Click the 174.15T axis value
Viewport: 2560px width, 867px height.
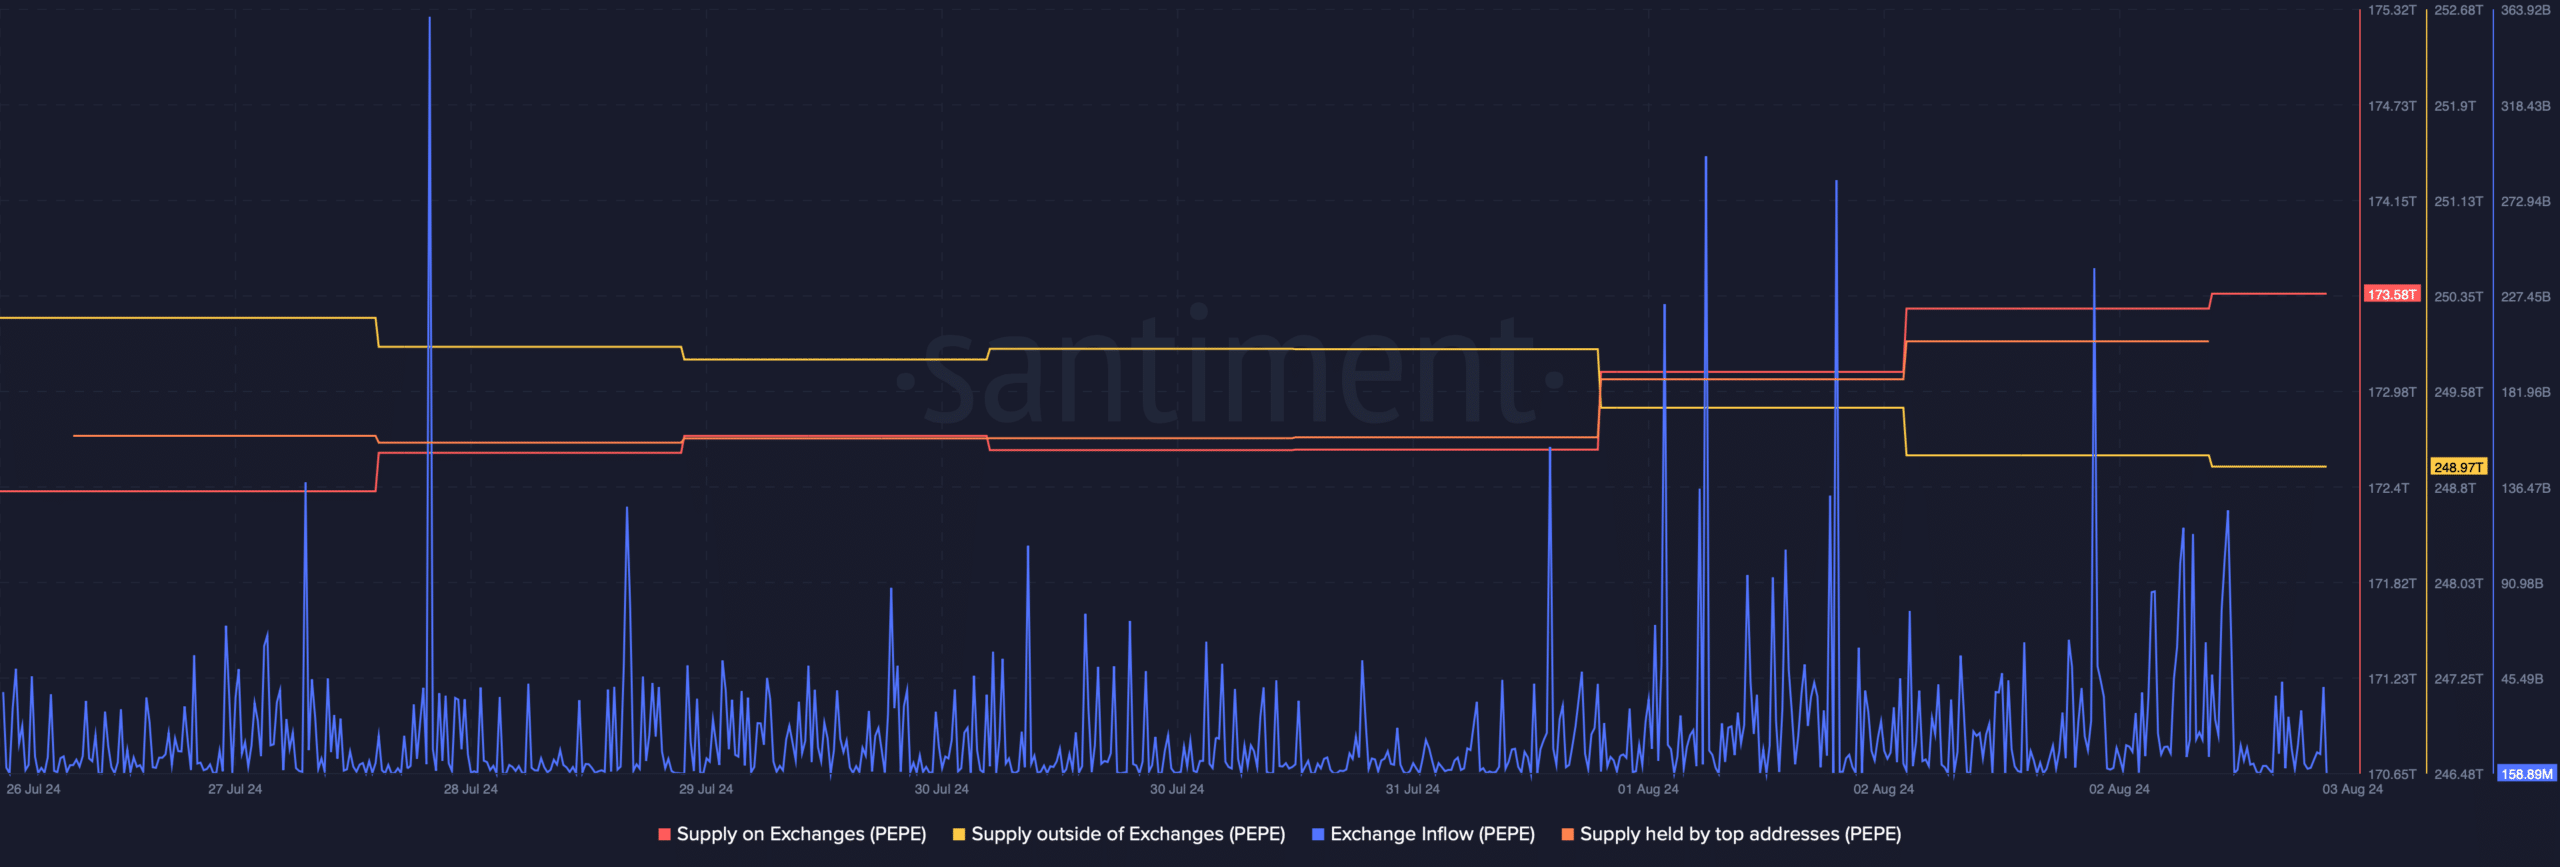click(x=2392, y=201)
